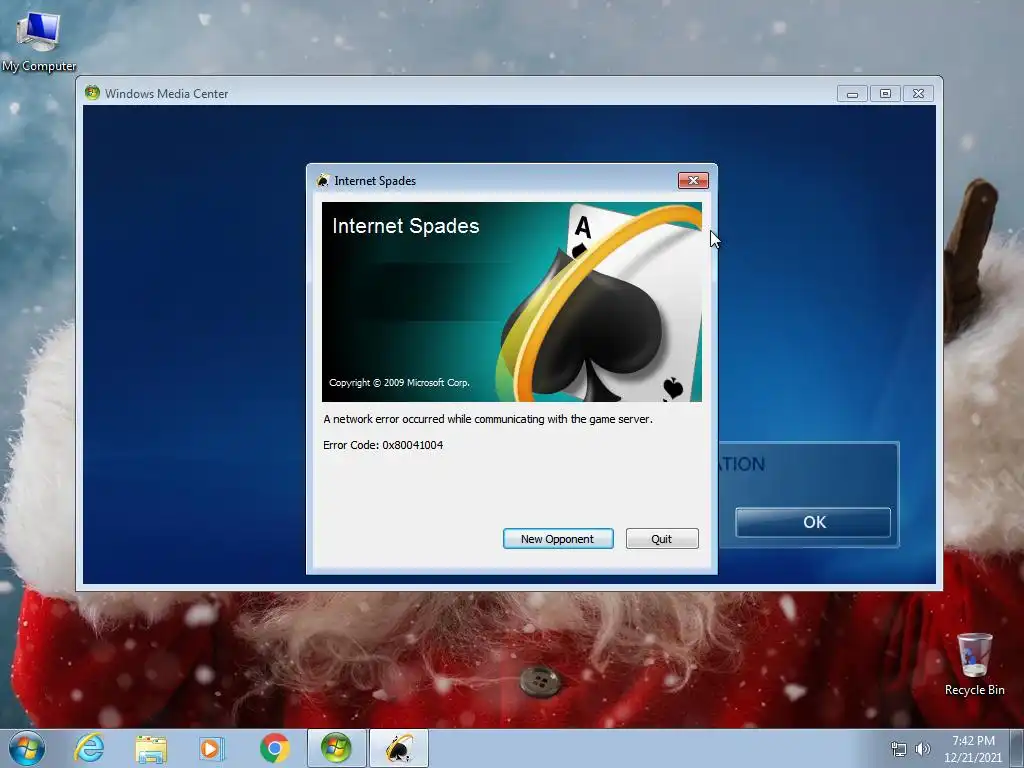Click the Internet Spades title bar icon
The image size is (1024, 768).
click(x=323, y=180)
